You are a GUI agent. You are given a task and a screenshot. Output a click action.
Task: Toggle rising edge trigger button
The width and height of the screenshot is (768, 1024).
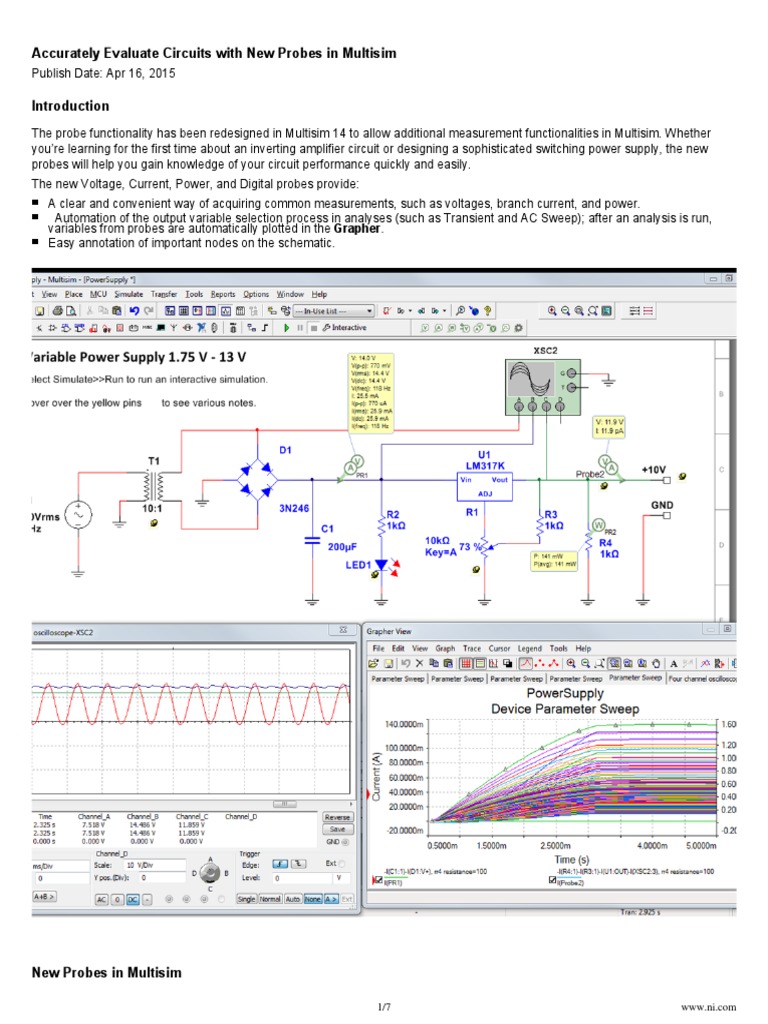coord(280,864)
